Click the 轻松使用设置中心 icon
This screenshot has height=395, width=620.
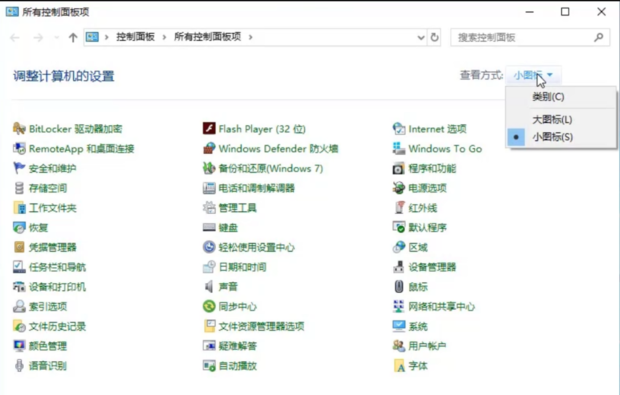pos(209,247)
